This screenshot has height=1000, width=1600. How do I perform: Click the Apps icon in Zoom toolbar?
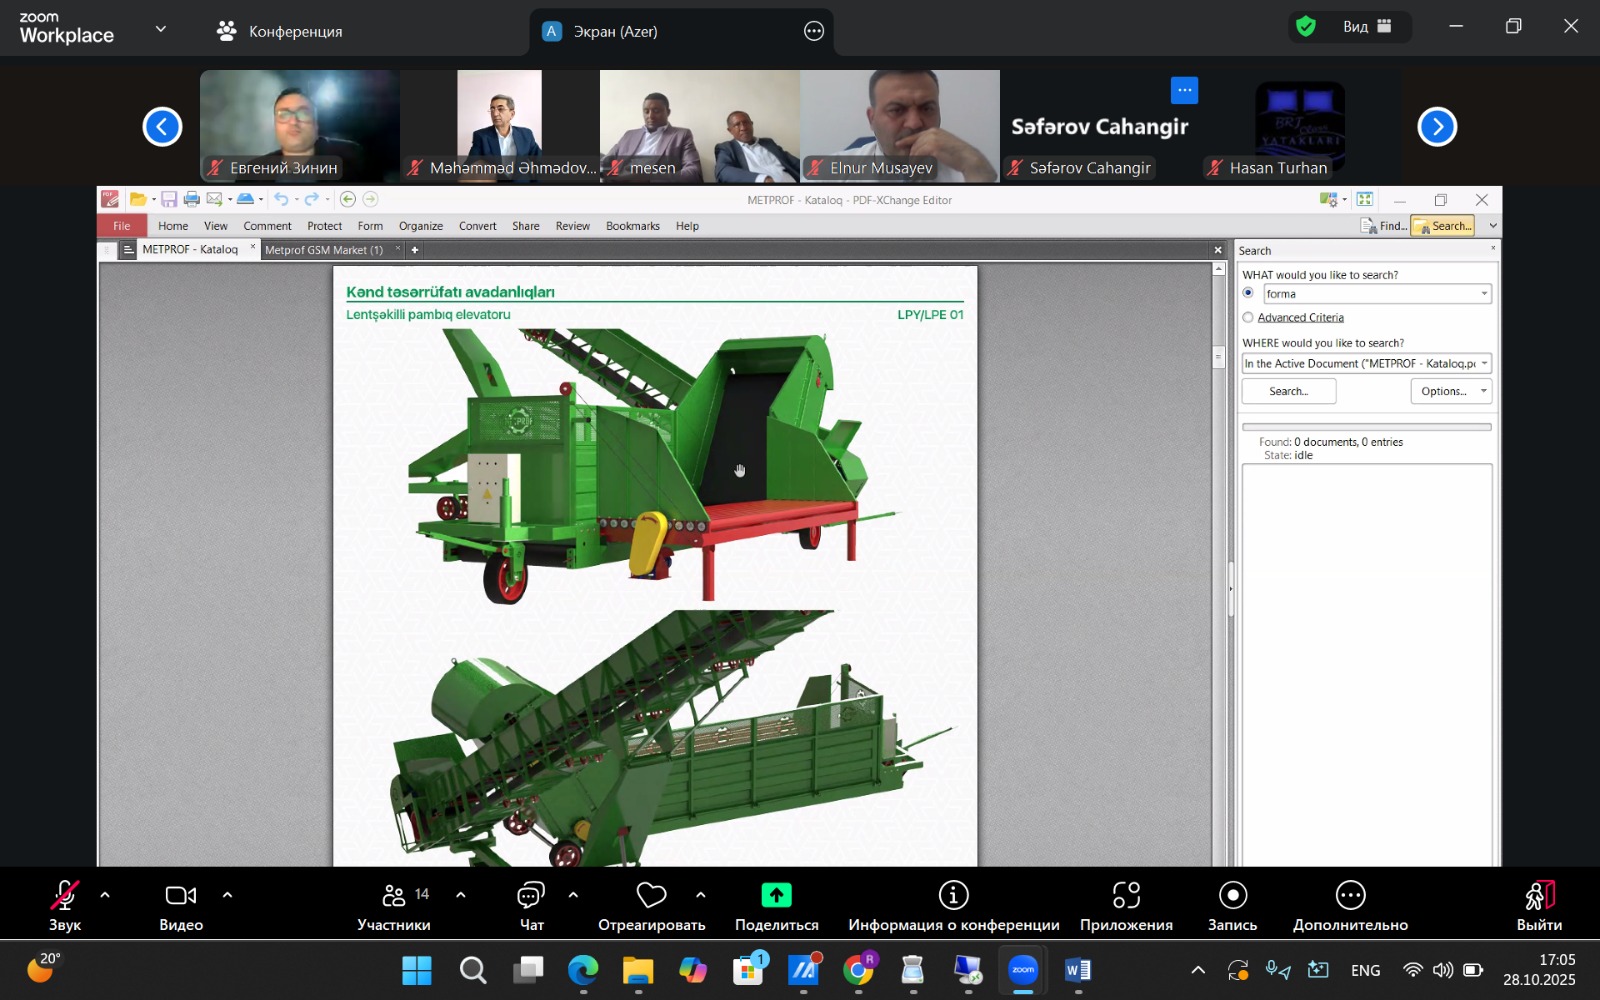1126,896
